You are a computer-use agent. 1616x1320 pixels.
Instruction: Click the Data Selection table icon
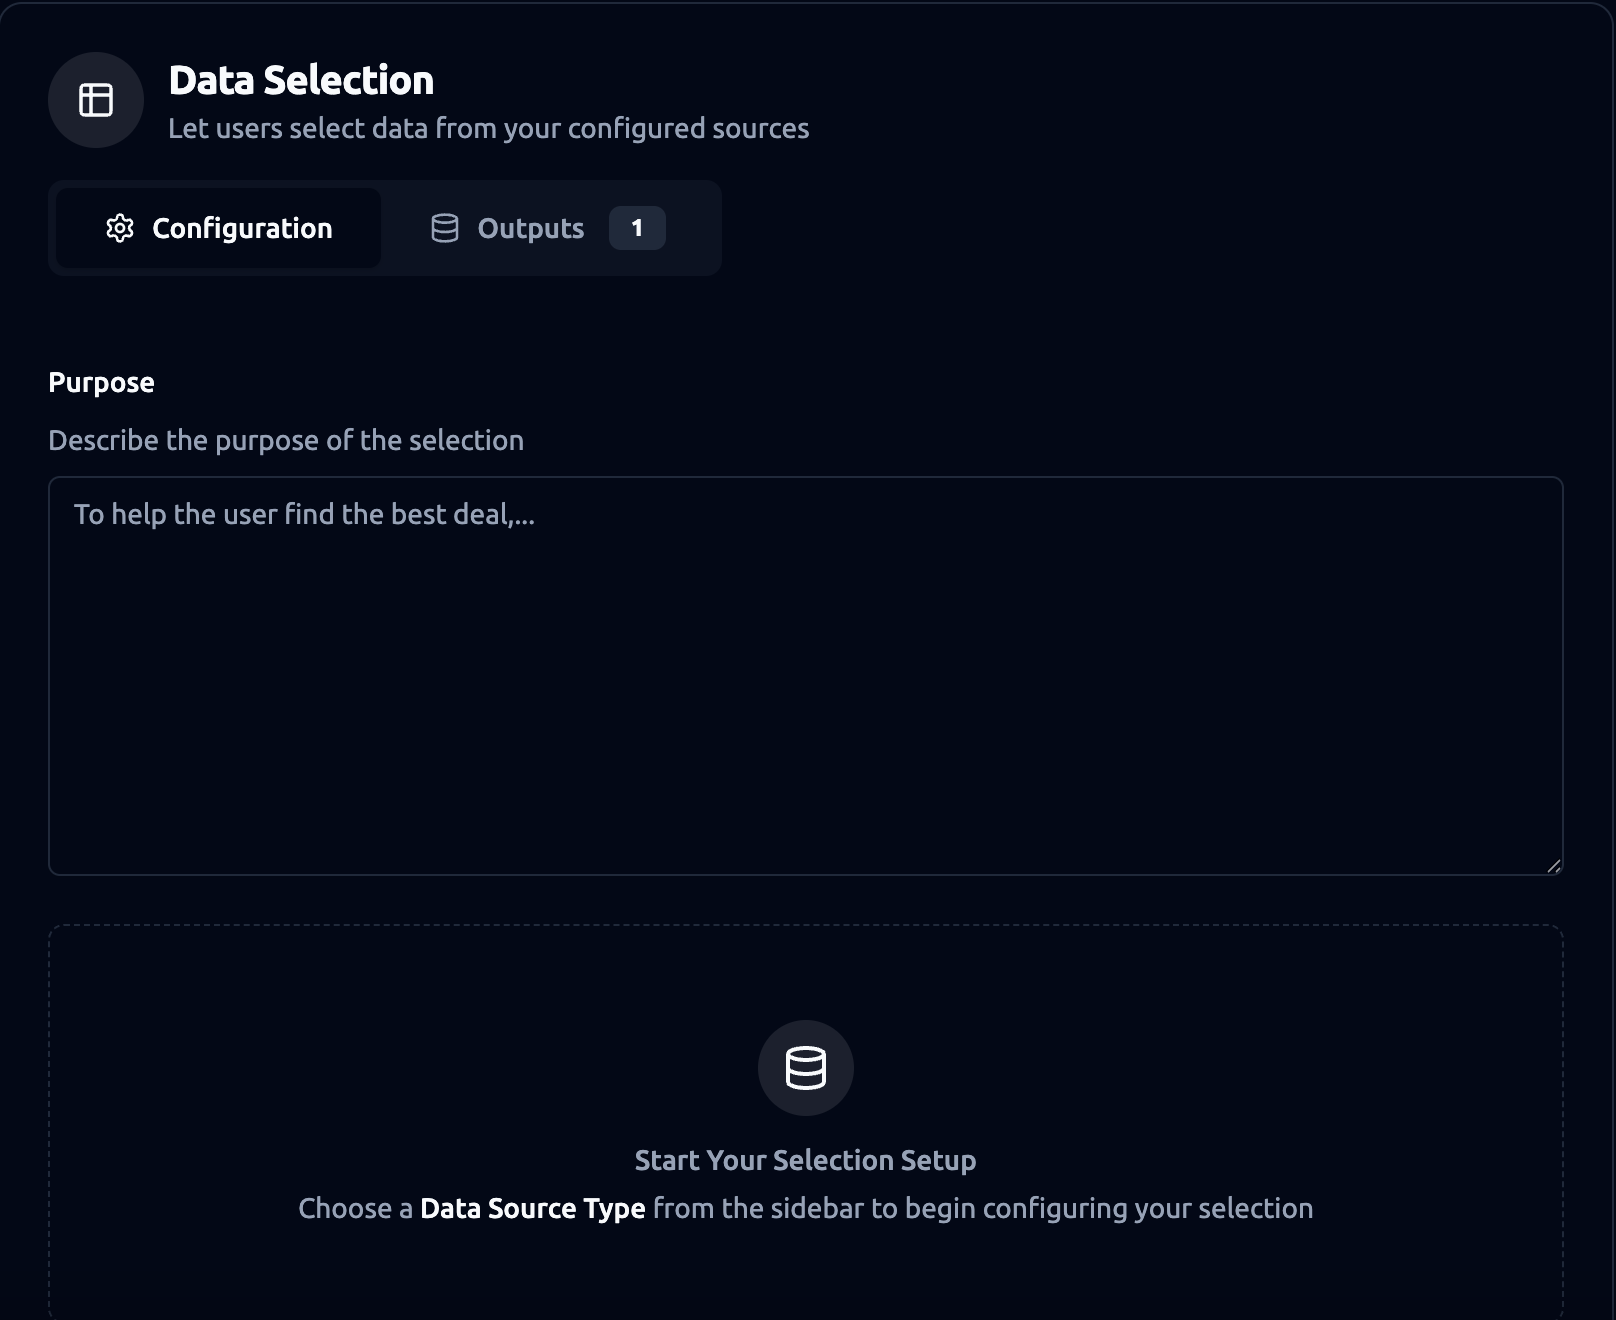pos(96,100)
